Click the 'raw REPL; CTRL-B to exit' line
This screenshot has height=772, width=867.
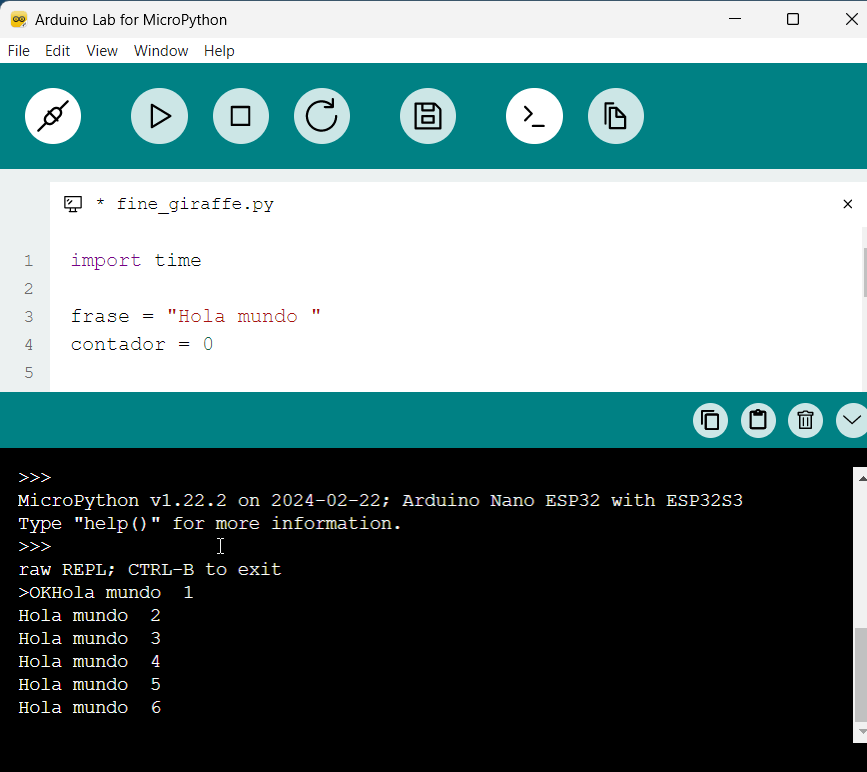click(x=150, y=570)
